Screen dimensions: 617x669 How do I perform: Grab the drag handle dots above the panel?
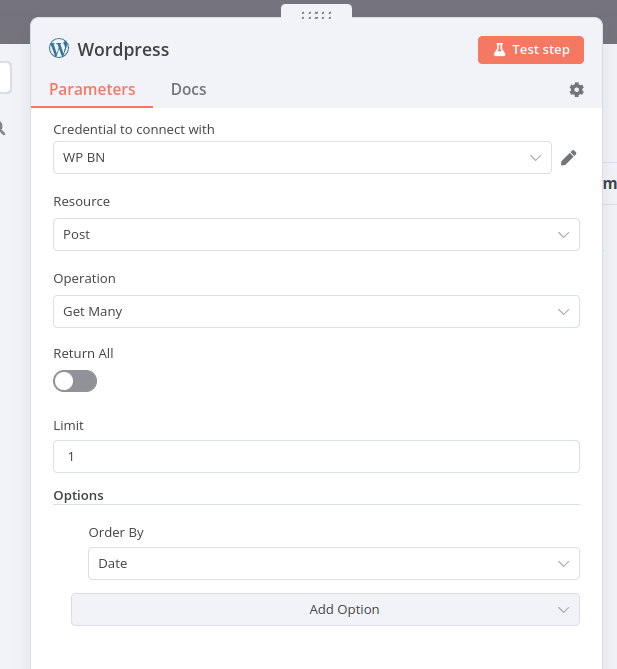316,16
